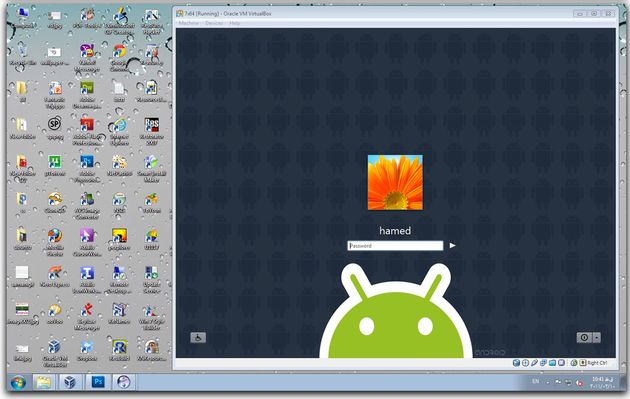Screen dimensions: 630x399
Task: Open the Windows Start orb
Action: tap(18, 382)
